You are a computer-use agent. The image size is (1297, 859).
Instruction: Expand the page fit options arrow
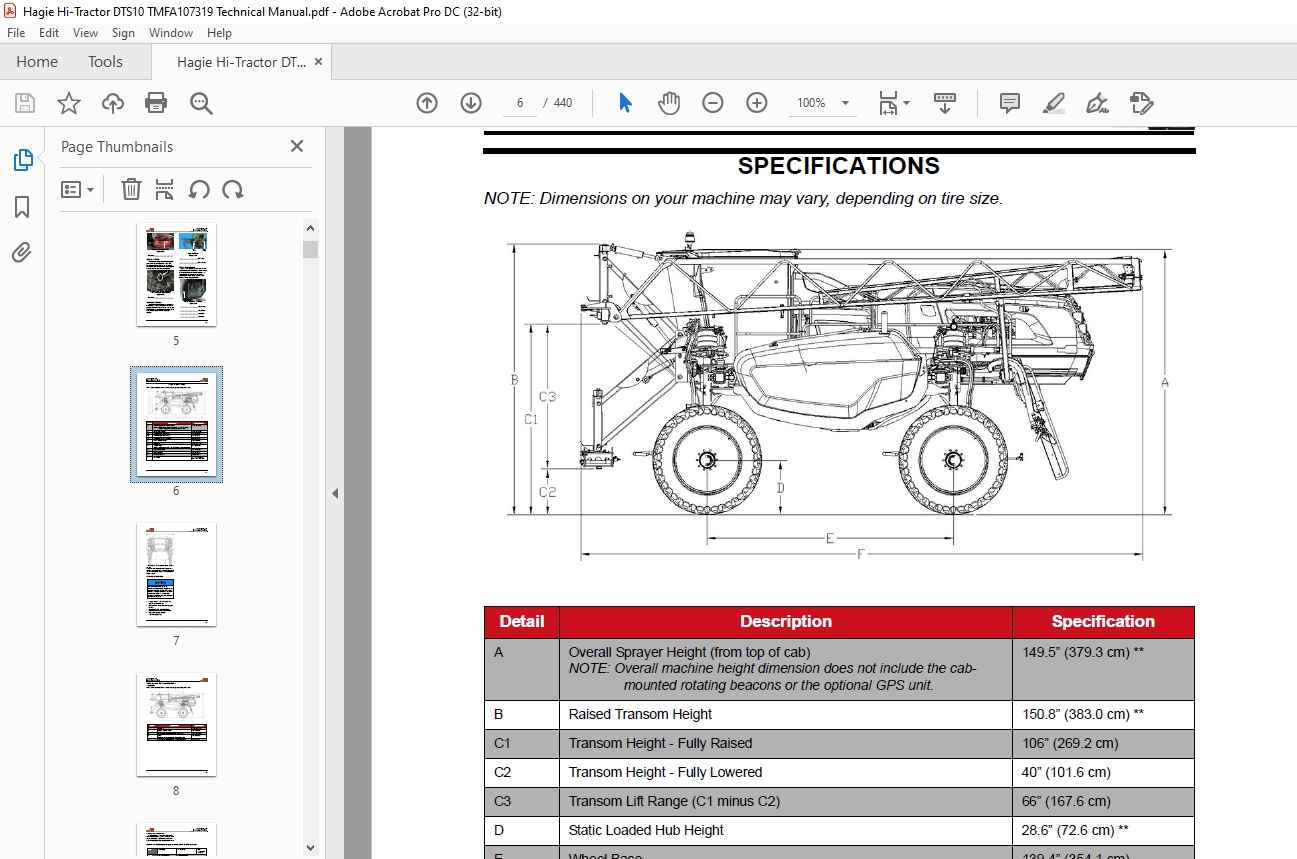[x=907, y=103]
